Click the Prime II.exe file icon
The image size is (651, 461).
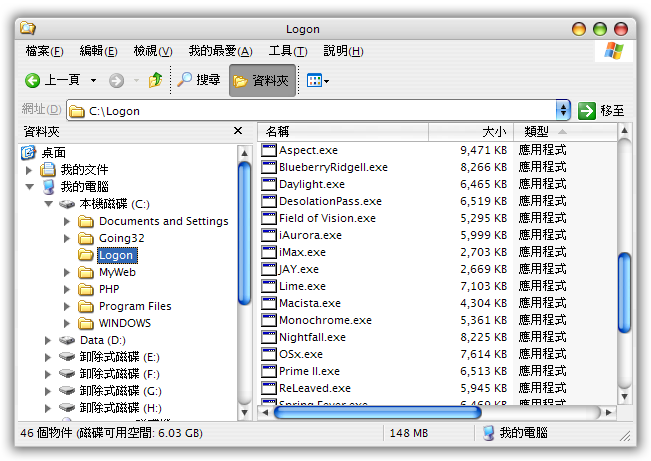(x=269, y=371)
